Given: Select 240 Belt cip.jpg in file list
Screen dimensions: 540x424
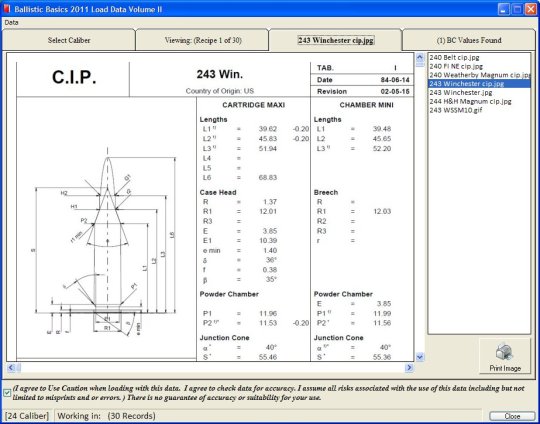Looking at the screenshot, I should (x=454, y=58).
